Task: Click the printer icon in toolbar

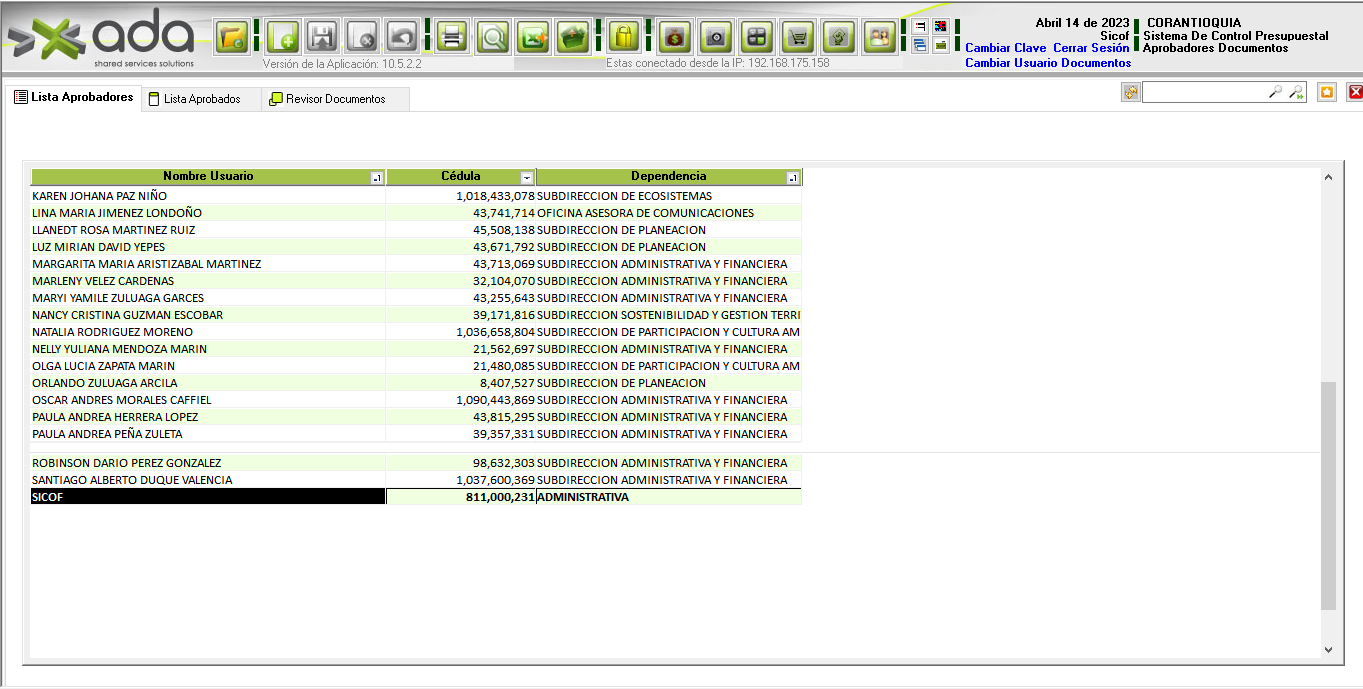Action: tap(453, 38)
